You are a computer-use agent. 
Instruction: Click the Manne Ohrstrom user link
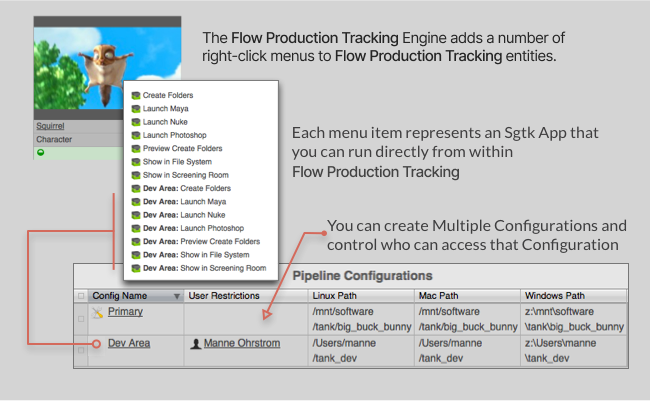pyautogui.click(x=241, y=344)
